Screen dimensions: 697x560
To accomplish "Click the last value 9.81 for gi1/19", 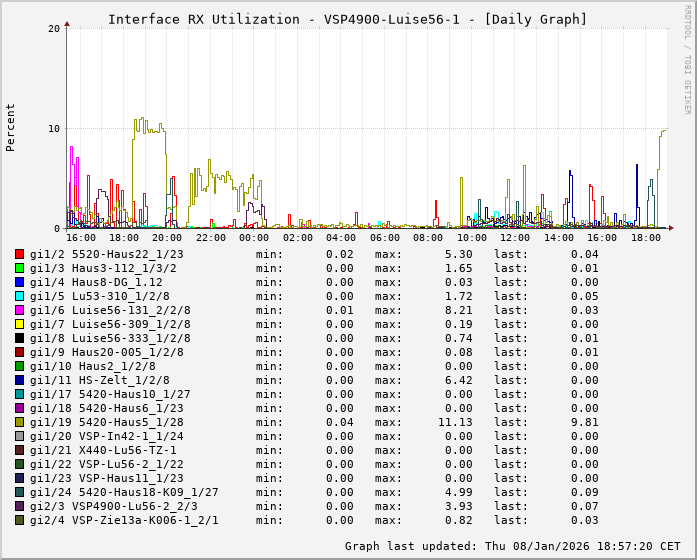I will click(584, 422).
